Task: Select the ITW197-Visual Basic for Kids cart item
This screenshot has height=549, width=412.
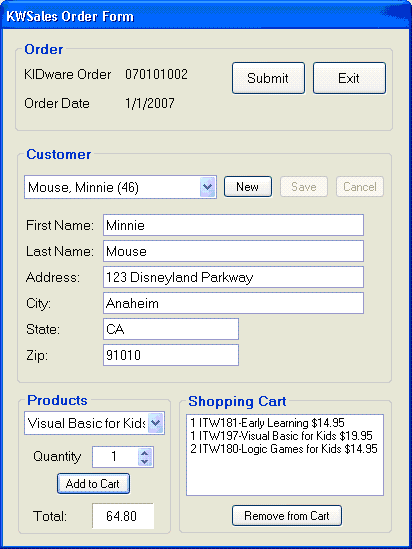Action: (x=281, y=436)
